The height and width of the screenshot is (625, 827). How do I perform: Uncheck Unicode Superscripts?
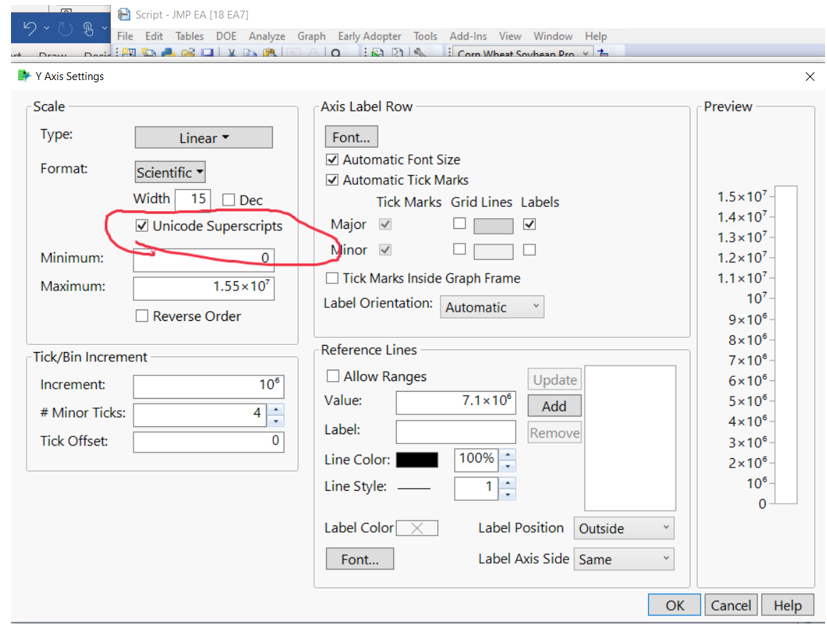pos(142,225)
